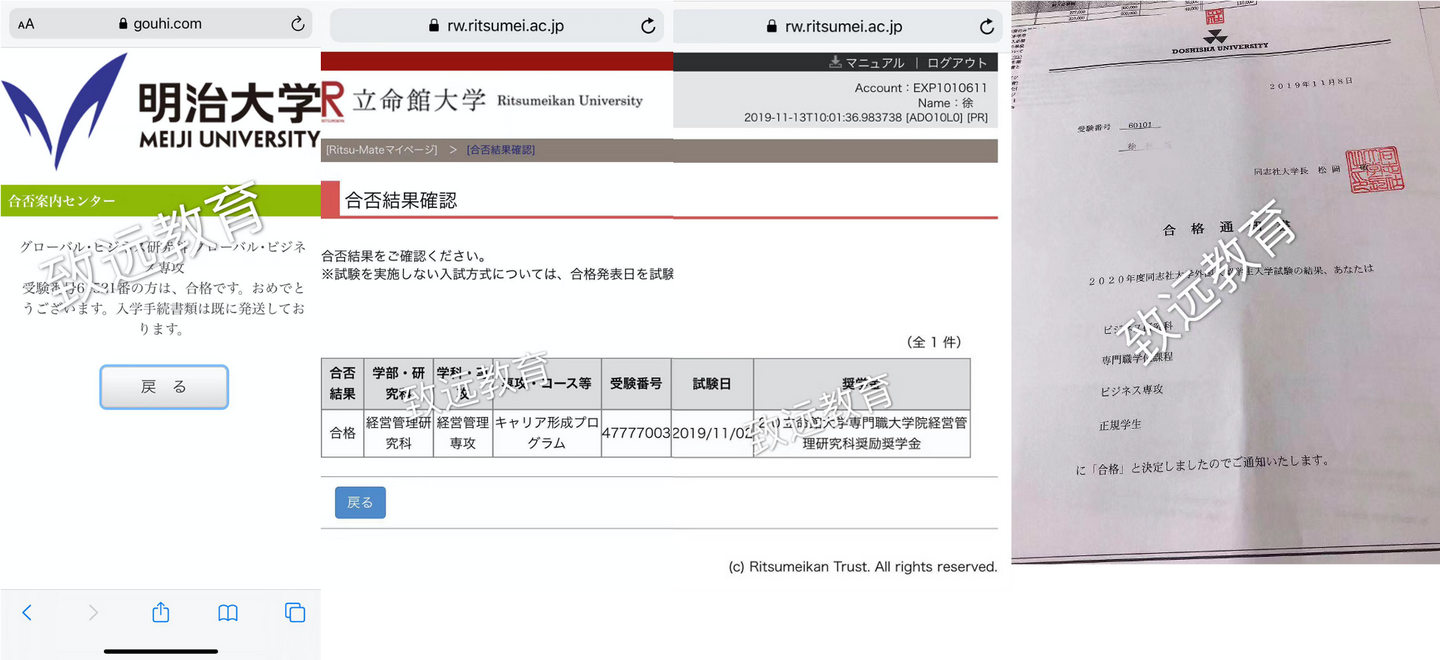Reload the page showing Ritsumeikan University logo
The height and width of the screenshot is (660, 1440).
click(648, 26)
